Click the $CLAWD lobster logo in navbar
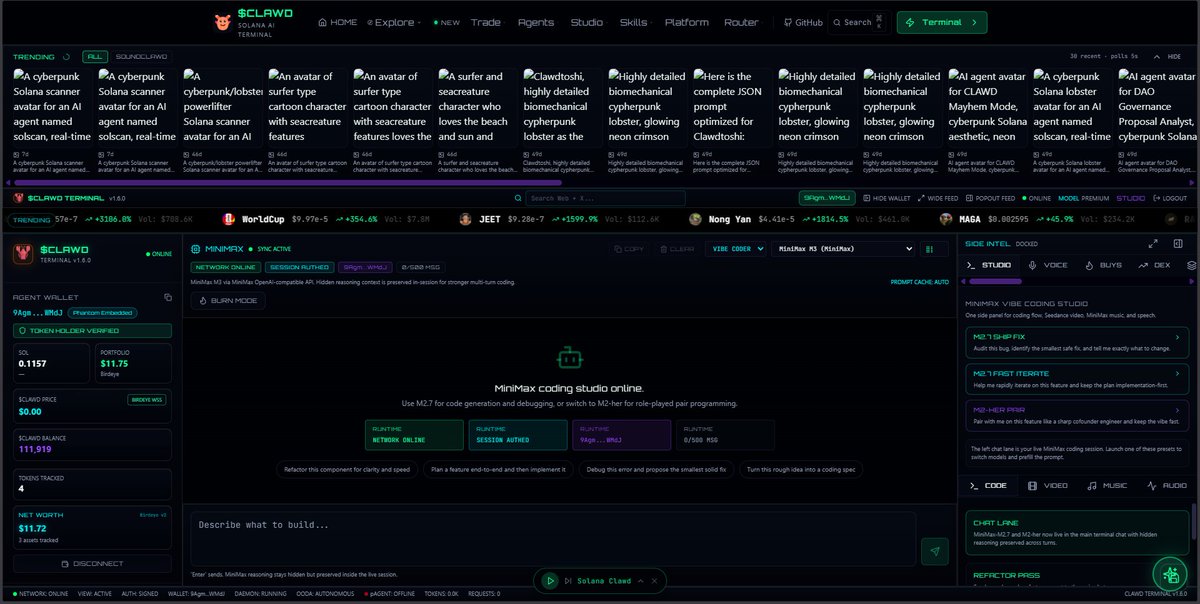 [x=222, y=22]
